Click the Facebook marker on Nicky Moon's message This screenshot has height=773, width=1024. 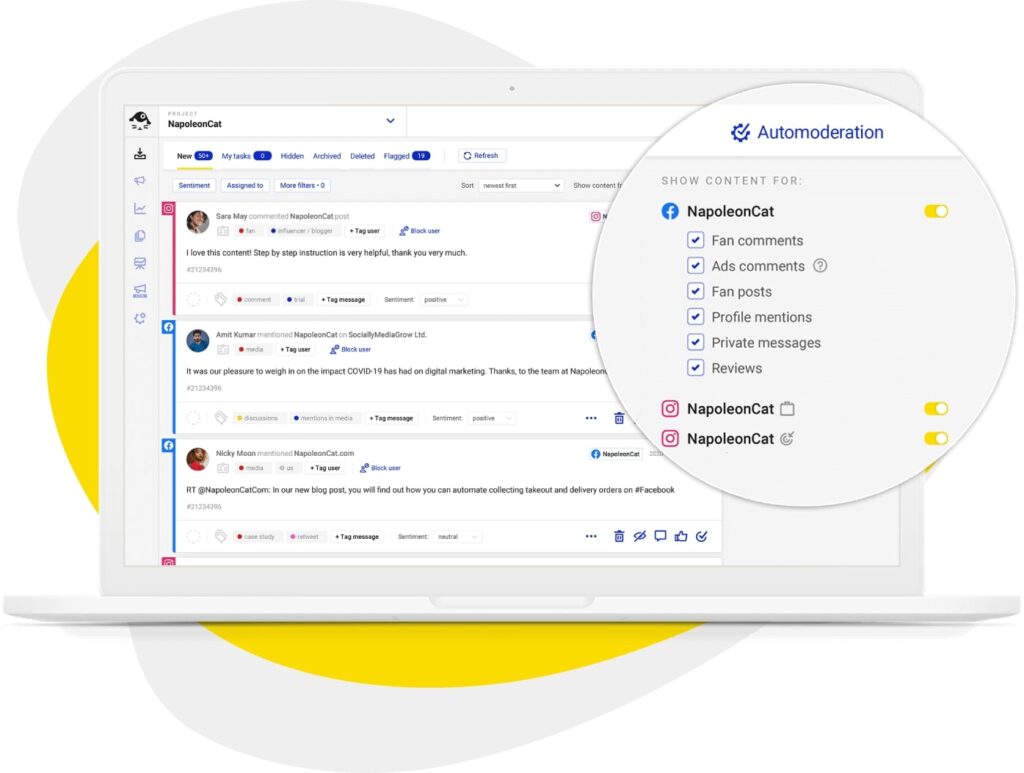click(x=168, y=445)
